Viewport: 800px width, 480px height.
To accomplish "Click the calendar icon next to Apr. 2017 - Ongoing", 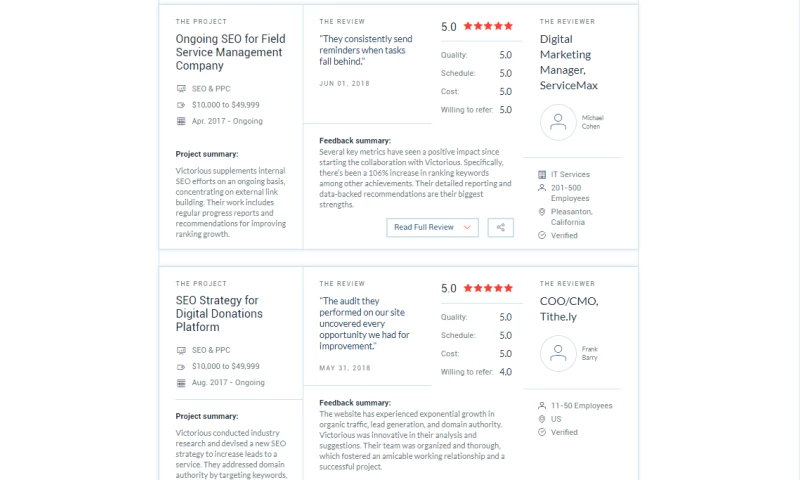I will click(181, 121).
